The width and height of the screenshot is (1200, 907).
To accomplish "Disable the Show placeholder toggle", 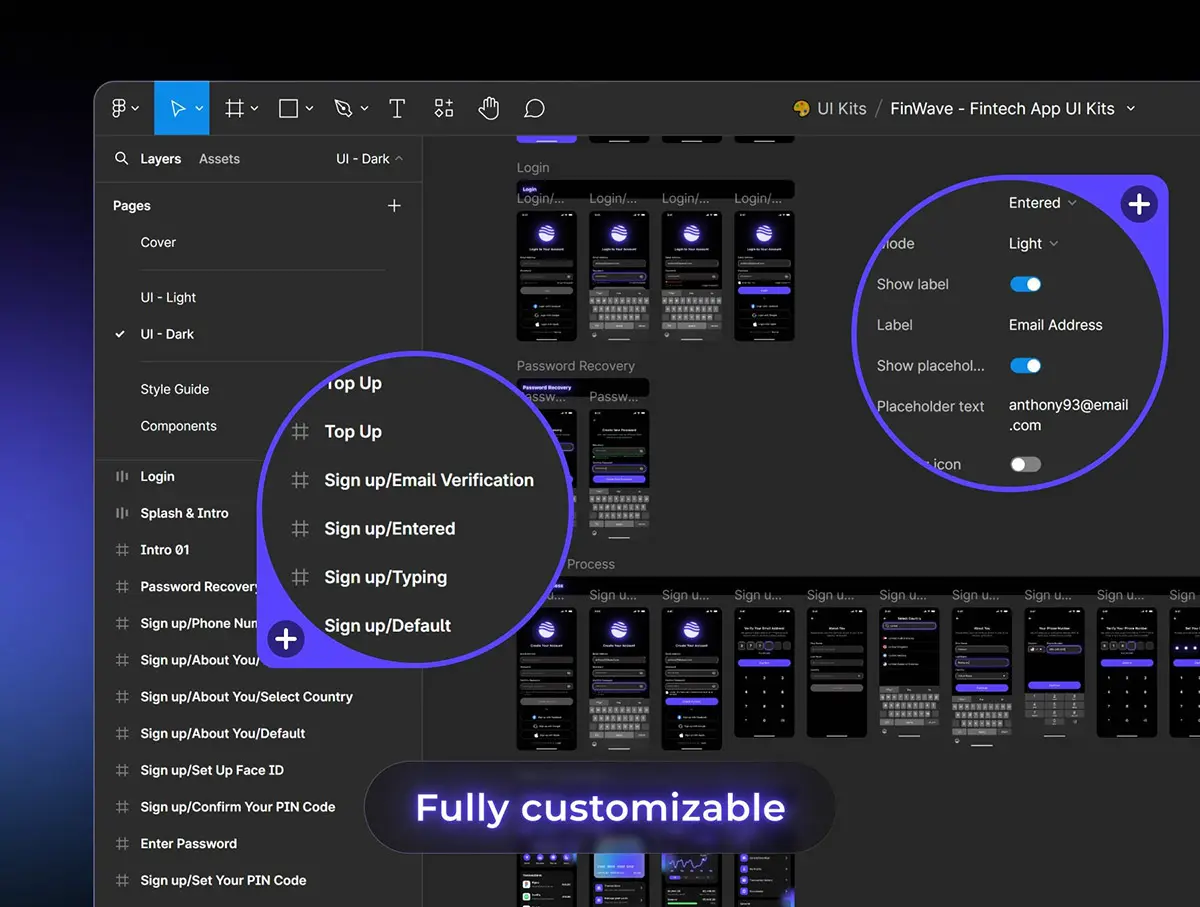I will coord(1025,366).
